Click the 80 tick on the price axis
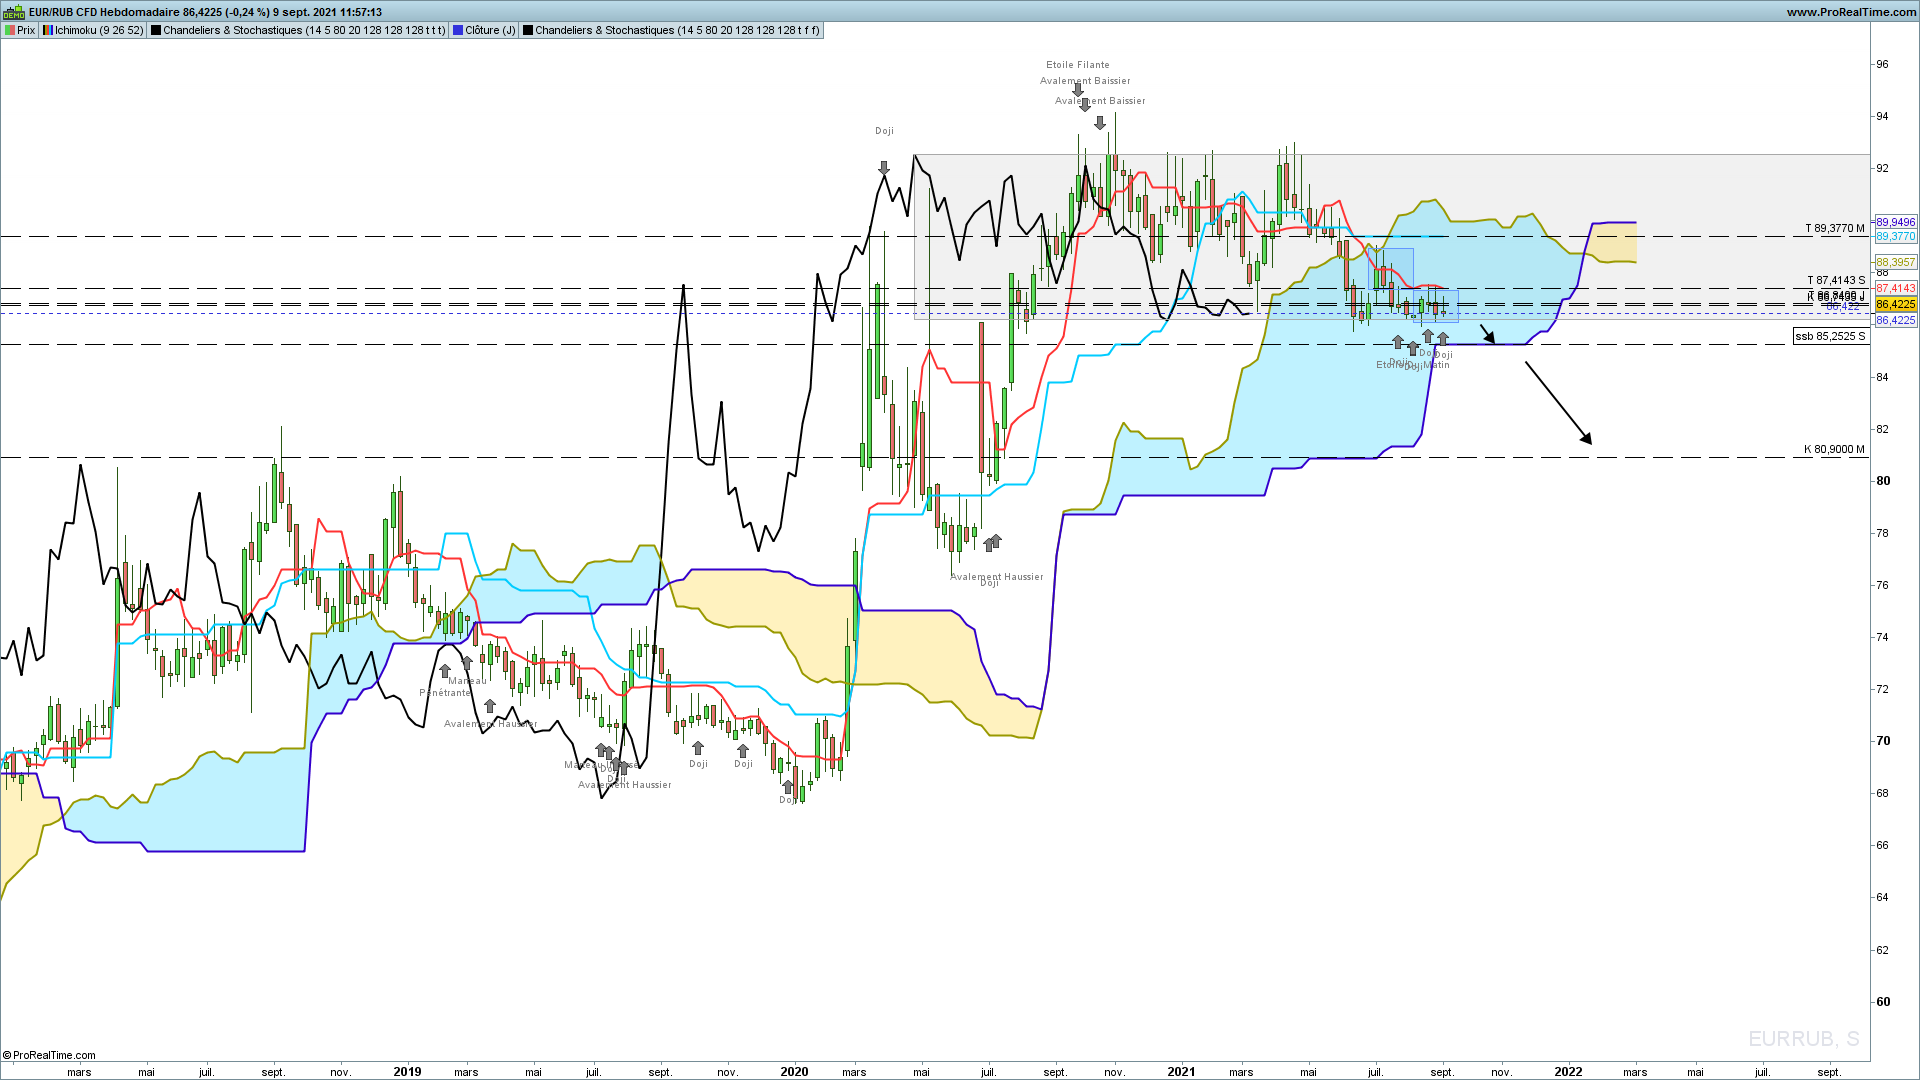 pos(1883,481)
